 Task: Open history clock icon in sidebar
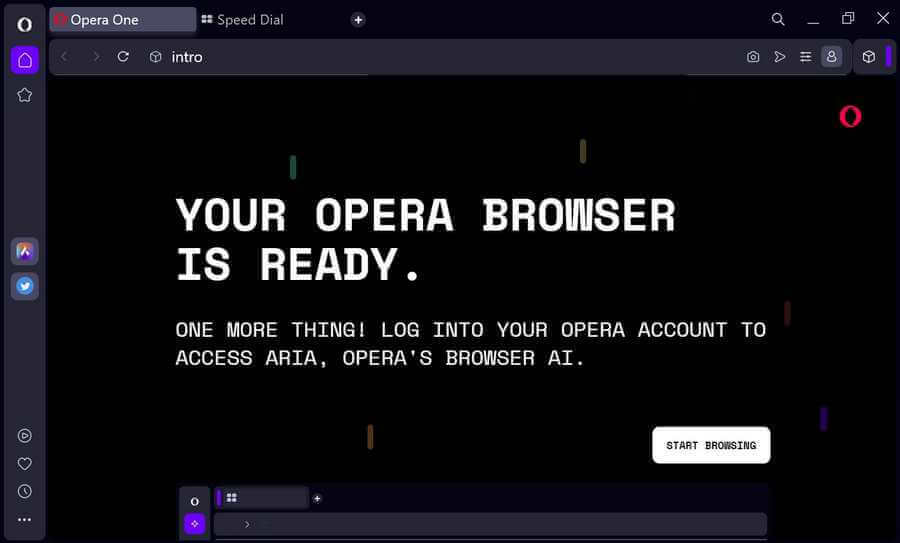pyautogui.click(x=24, y=491)
